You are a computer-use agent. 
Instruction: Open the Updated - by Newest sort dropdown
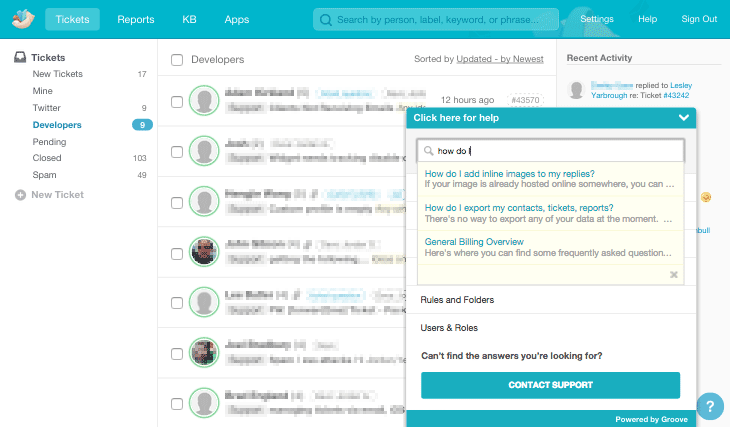pos(499,59)
